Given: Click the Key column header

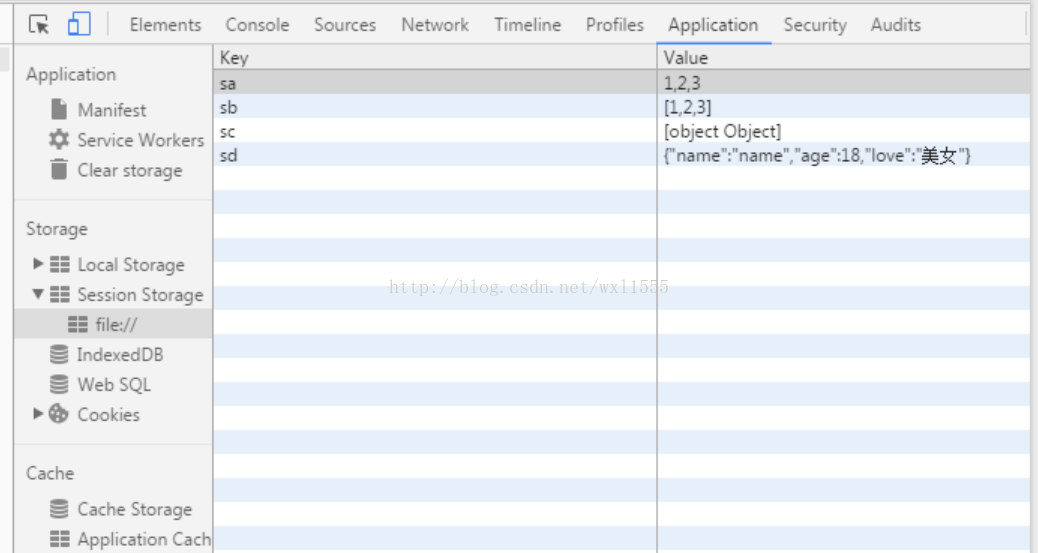Looking at the screenshot, I should point(435,58).
